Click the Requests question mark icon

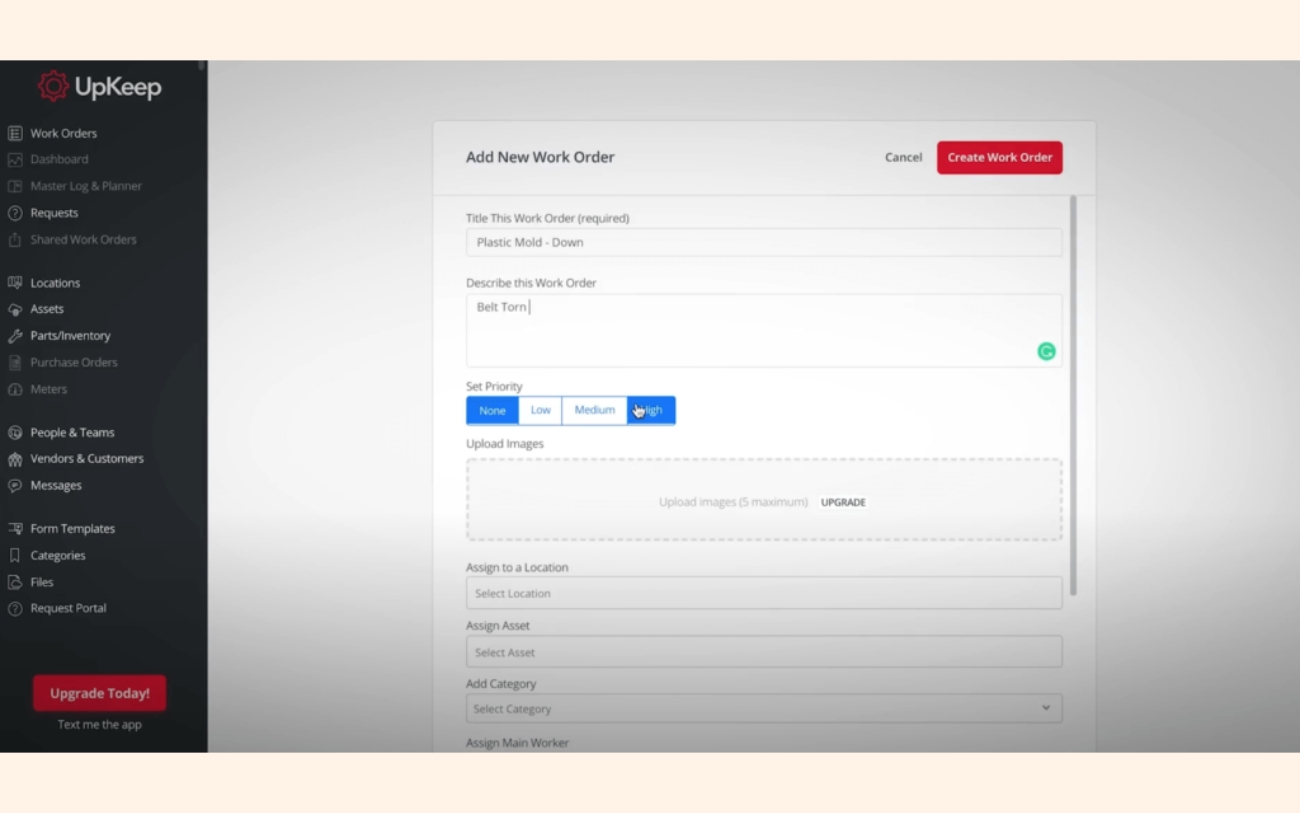point(15,213)
